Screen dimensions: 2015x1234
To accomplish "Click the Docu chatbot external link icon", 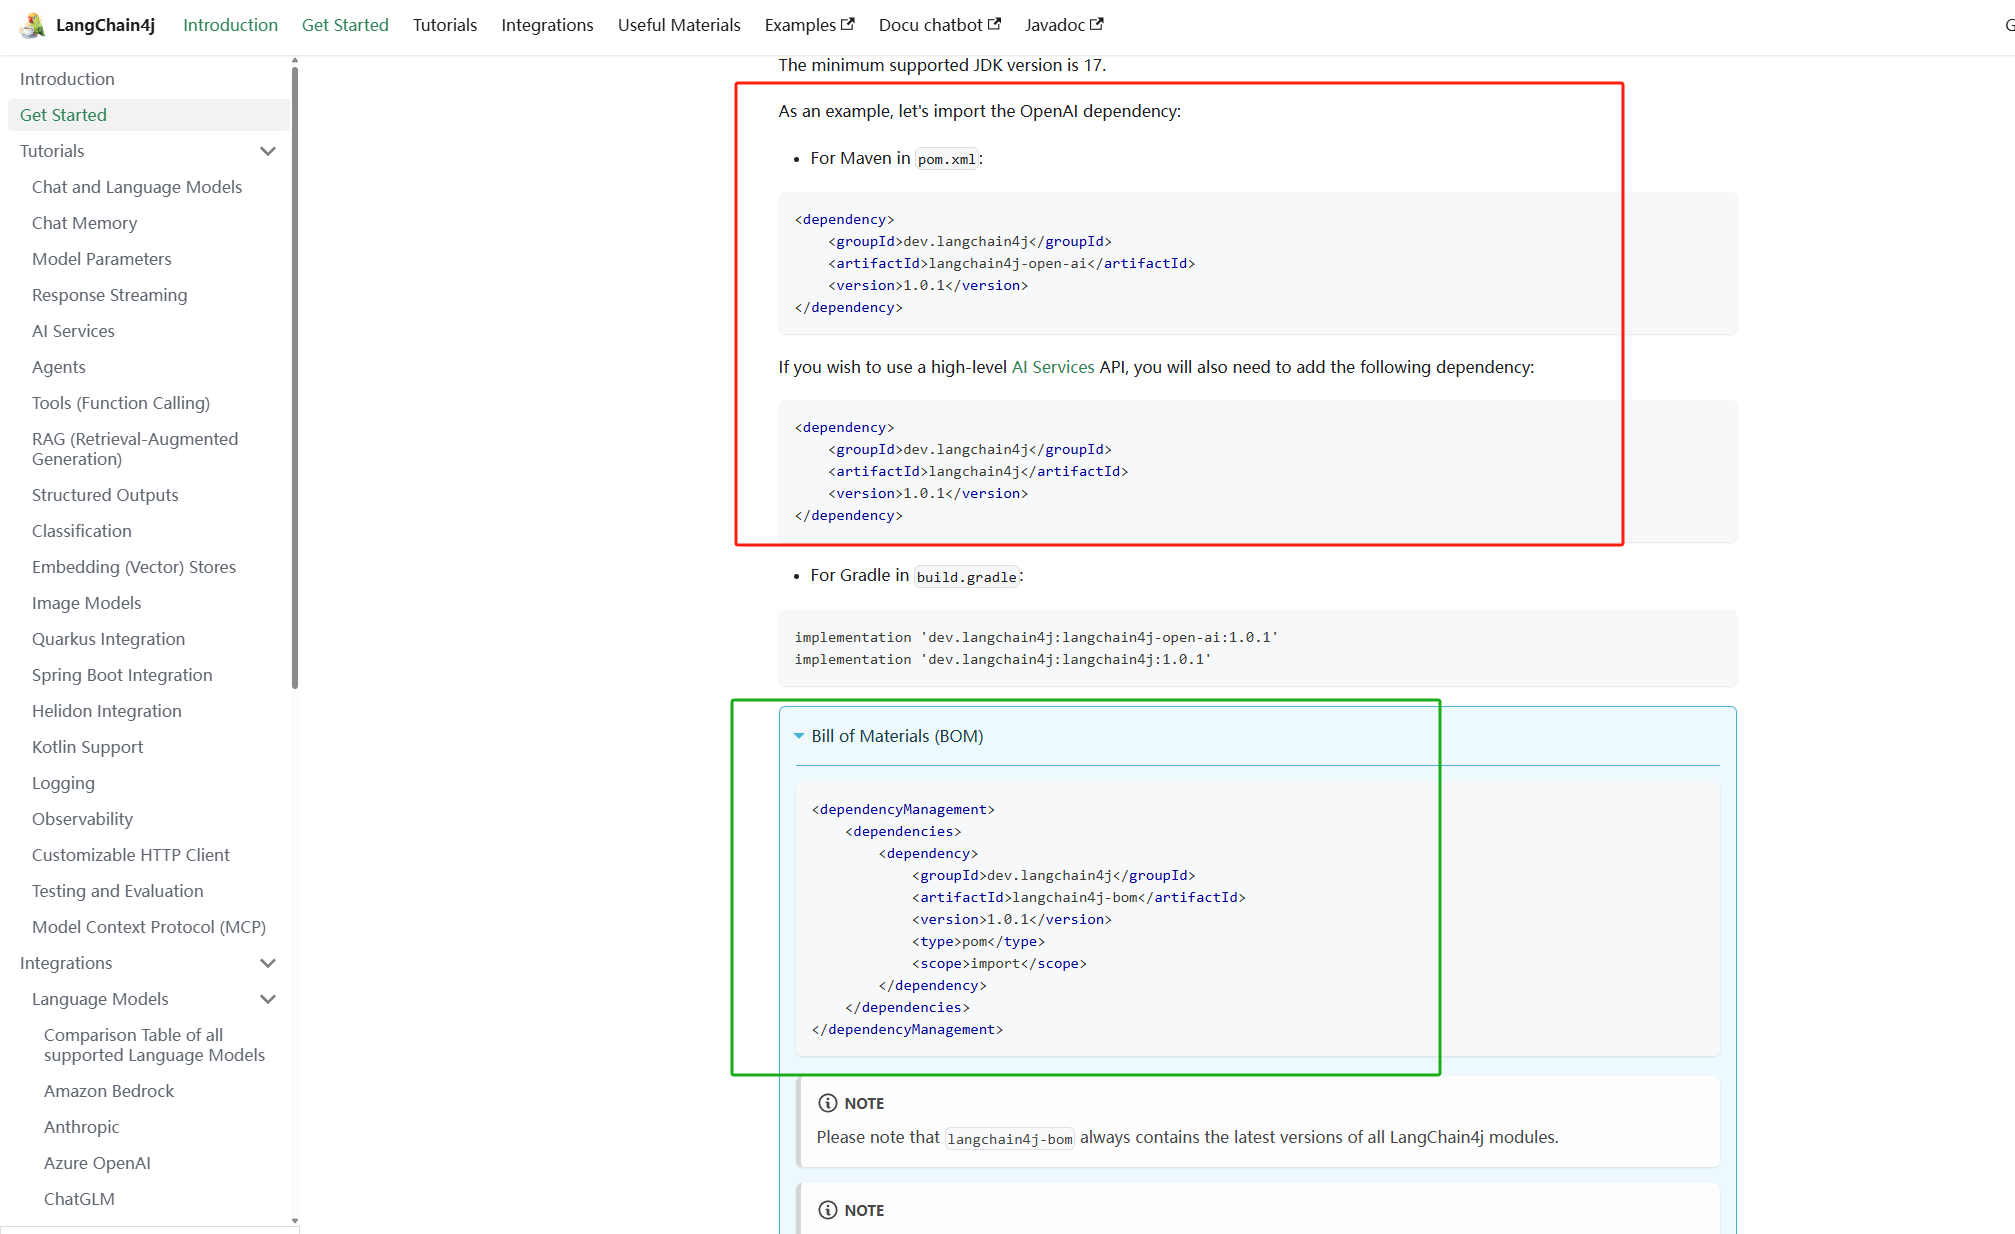I will point(994,24).
